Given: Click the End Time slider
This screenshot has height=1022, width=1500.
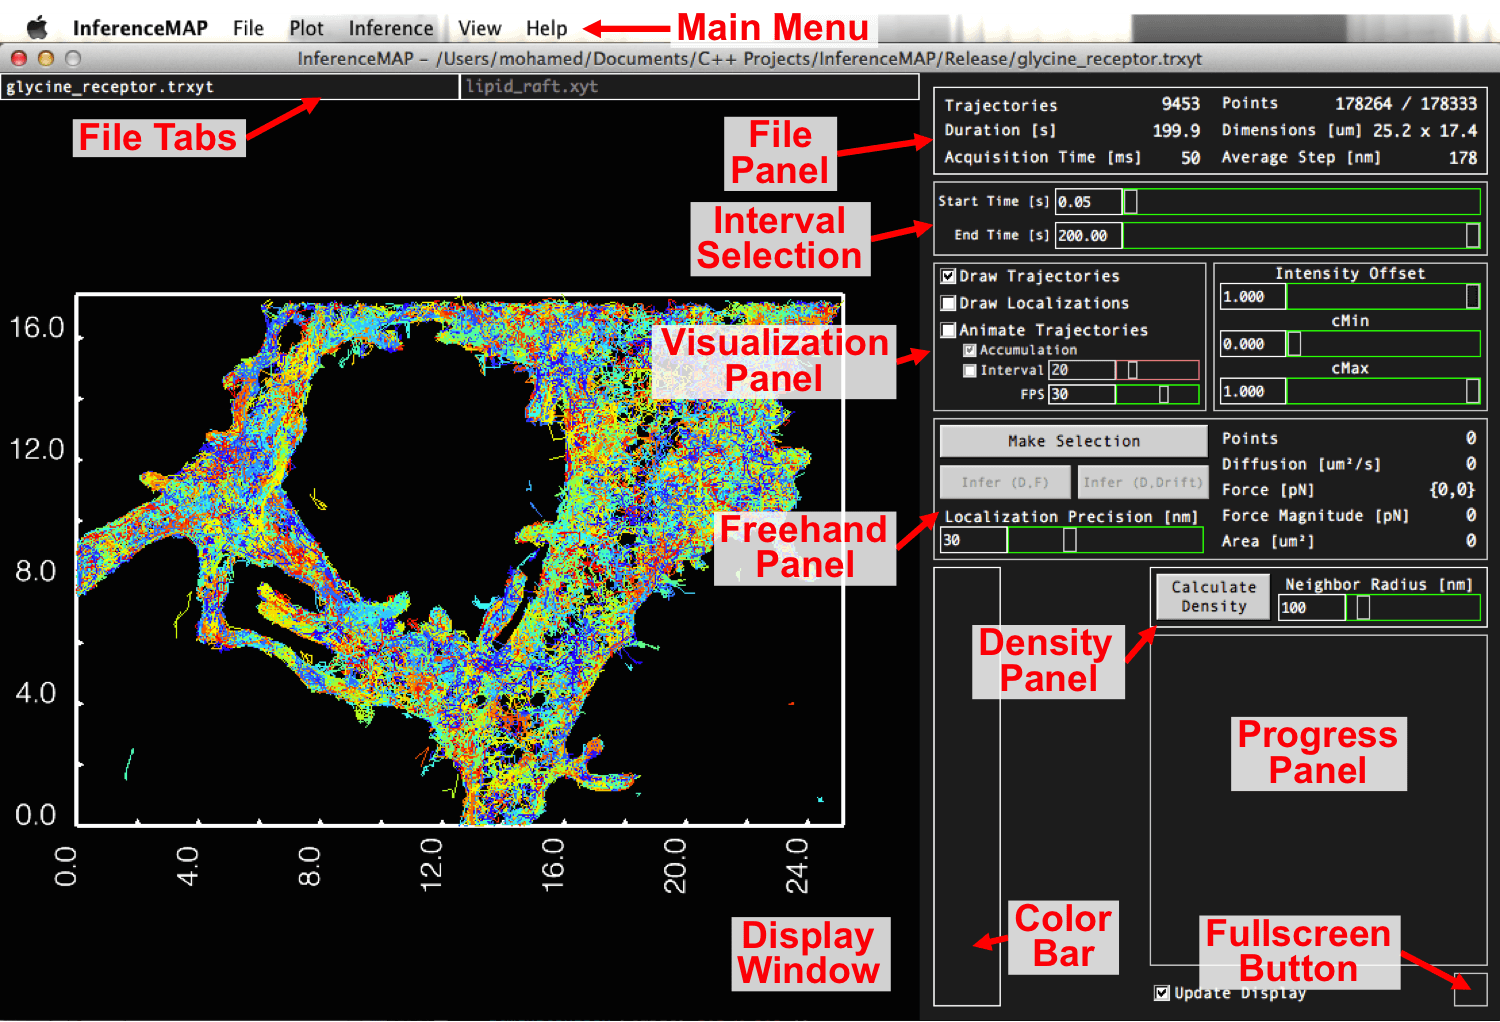Looking at the screenshot, I should click(1301, 236).
